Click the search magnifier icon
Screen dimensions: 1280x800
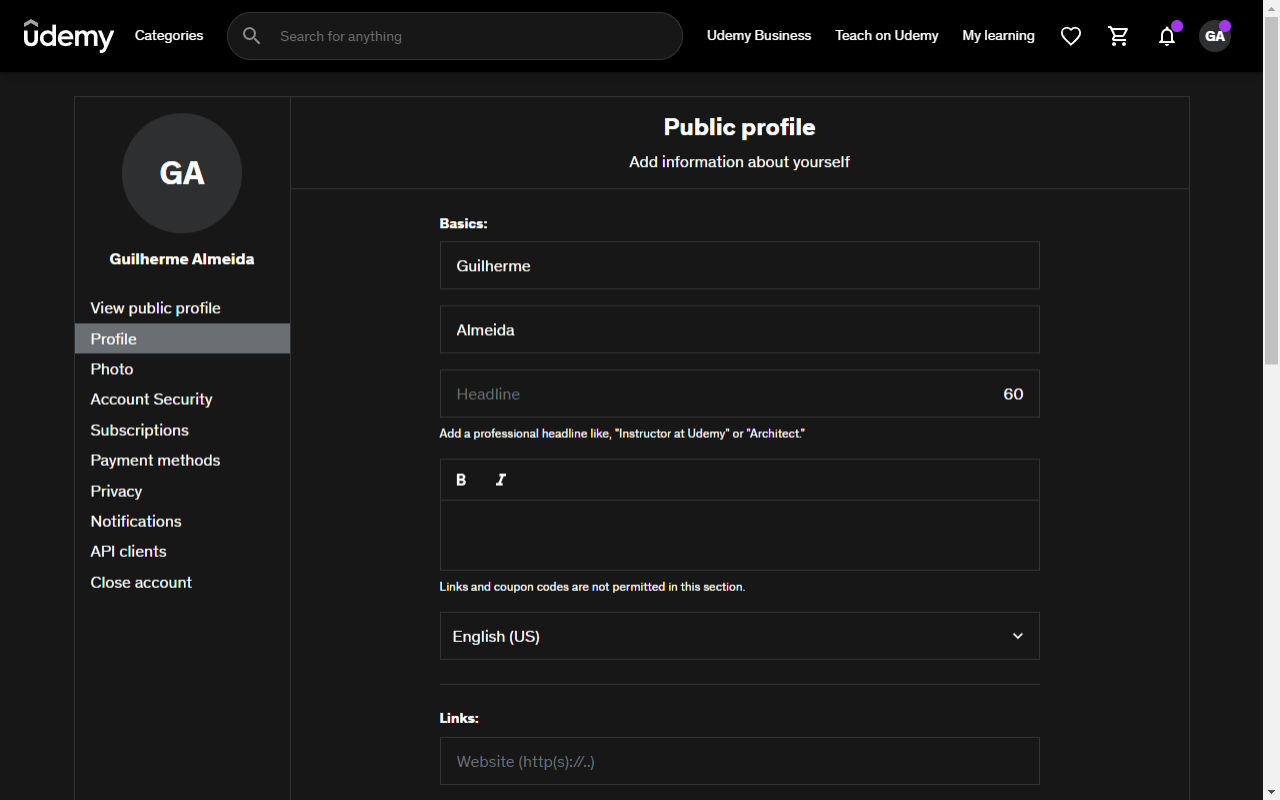coord(251,35)
